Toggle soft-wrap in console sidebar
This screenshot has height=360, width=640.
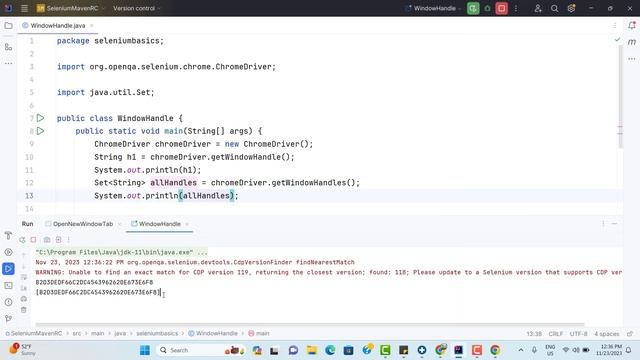coord(24,278)
